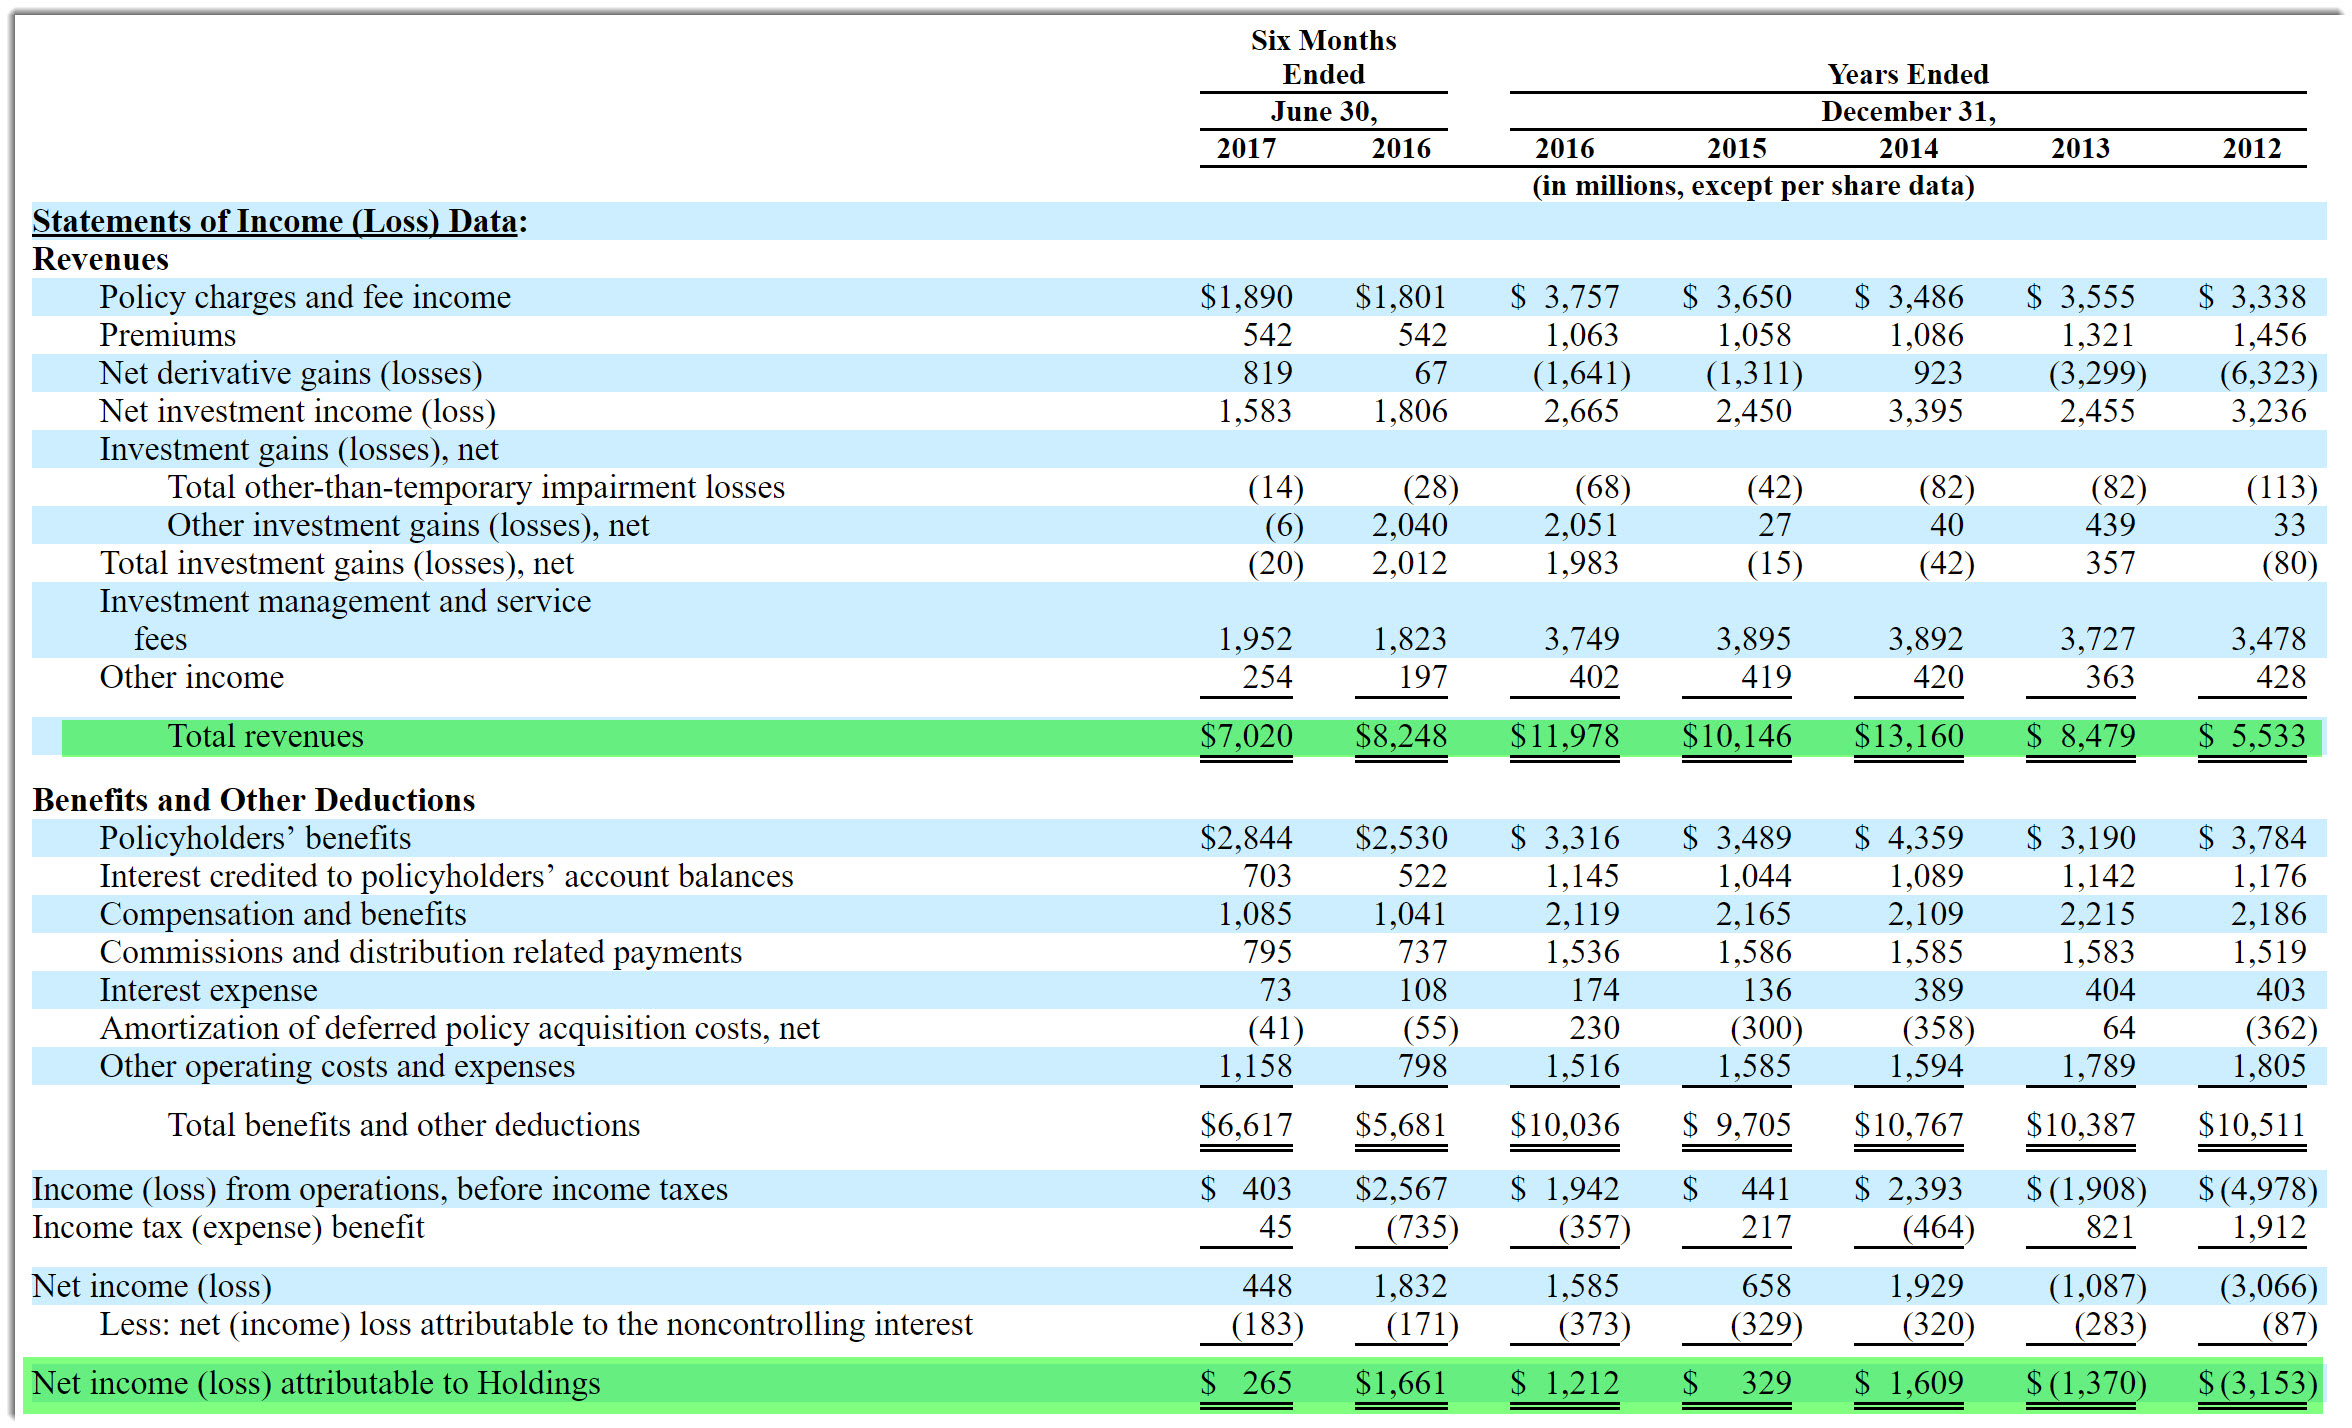The width and height of the screenshot is (2352, 1428).
Task: Click the Revenues section heading
Action: pyautogui.click(x=101, y=259)
